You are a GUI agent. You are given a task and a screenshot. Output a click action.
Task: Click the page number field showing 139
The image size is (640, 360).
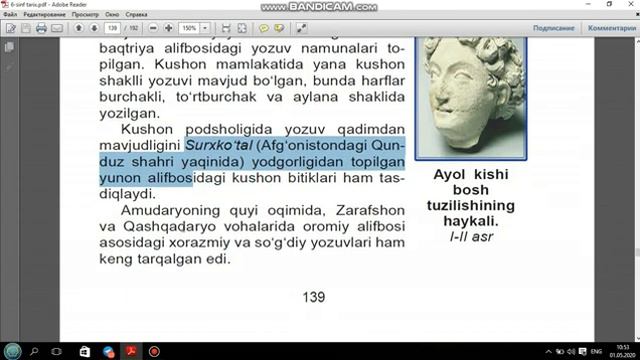(x=112, y=28)
